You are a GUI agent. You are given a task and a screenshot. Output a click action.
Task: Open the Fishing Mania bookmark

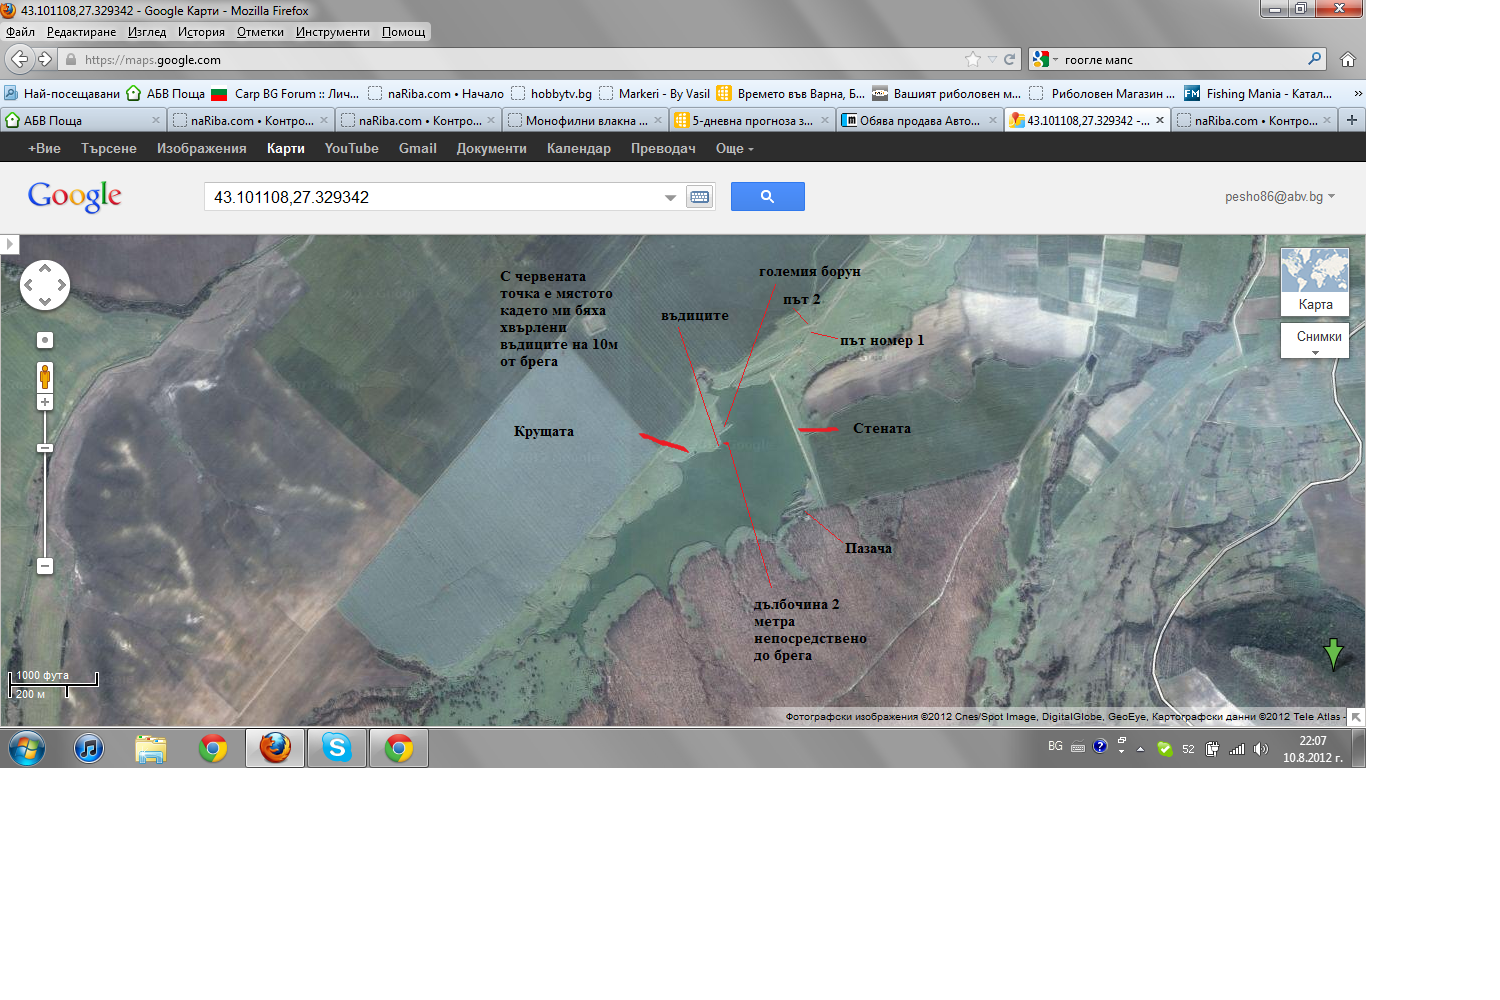tap(1258, 93)
